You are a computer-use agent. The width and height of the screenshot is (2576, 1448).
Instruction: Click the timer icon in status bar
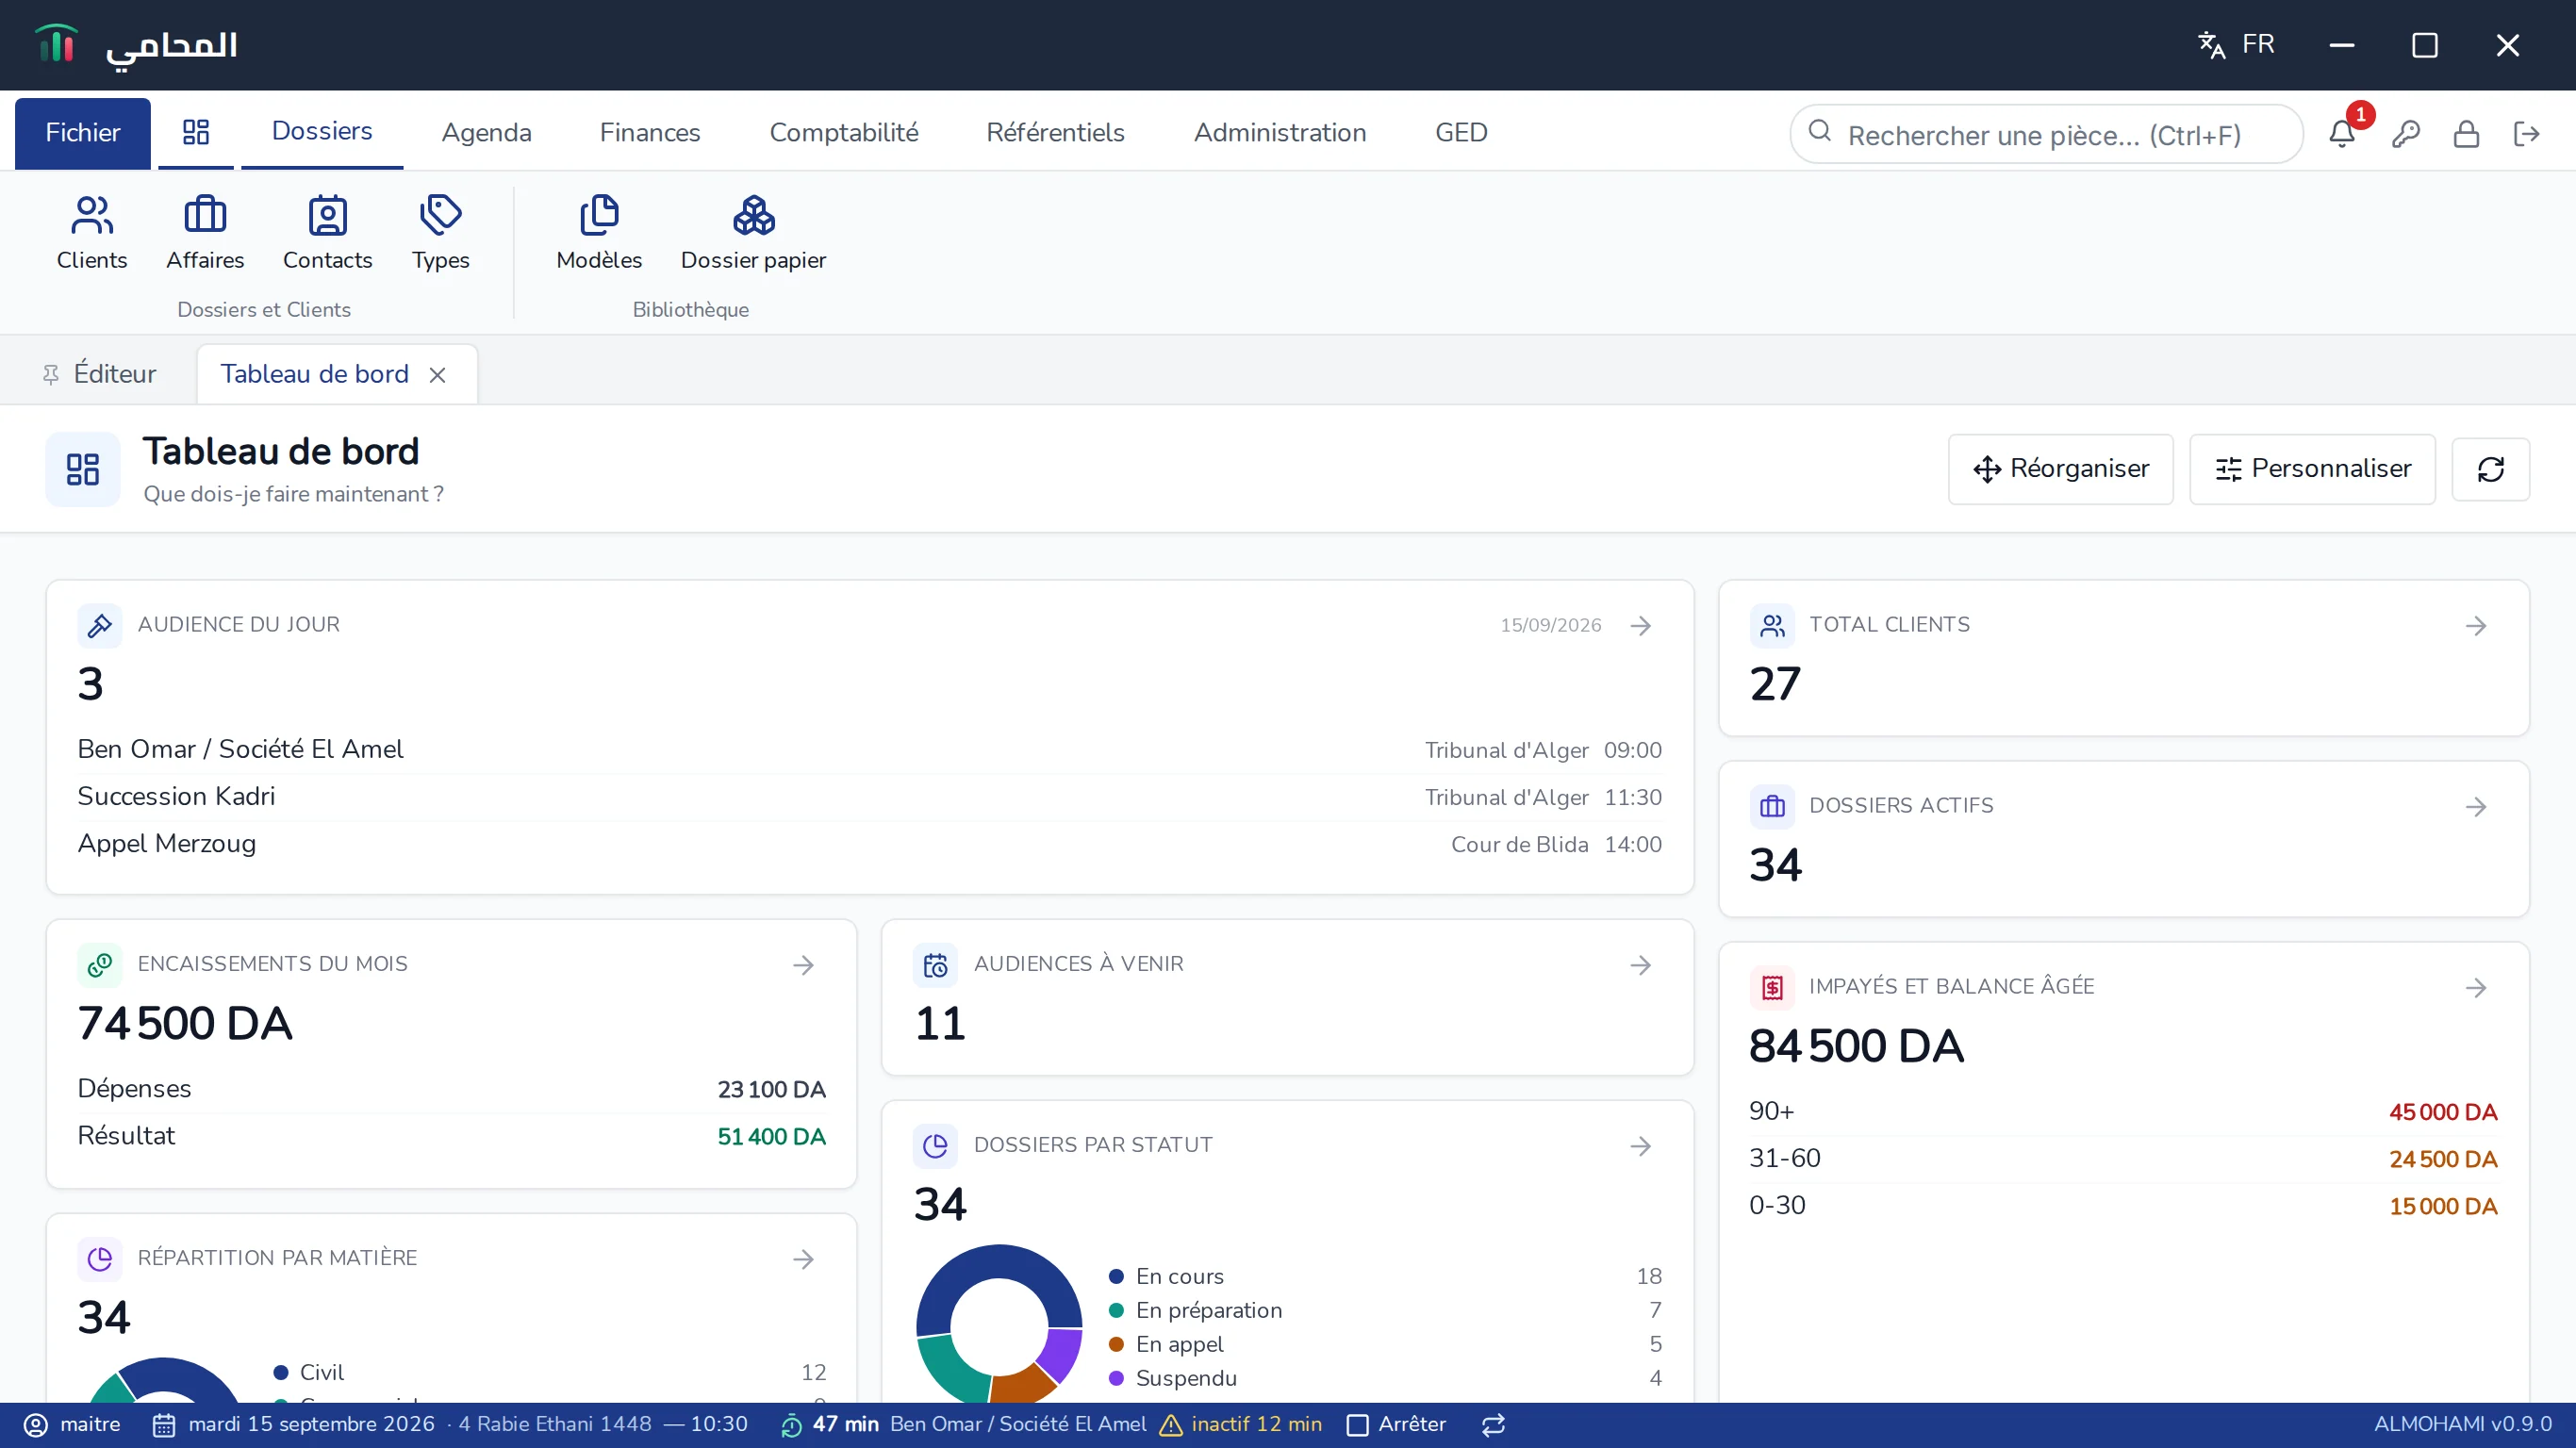(x=791, y=1425)
